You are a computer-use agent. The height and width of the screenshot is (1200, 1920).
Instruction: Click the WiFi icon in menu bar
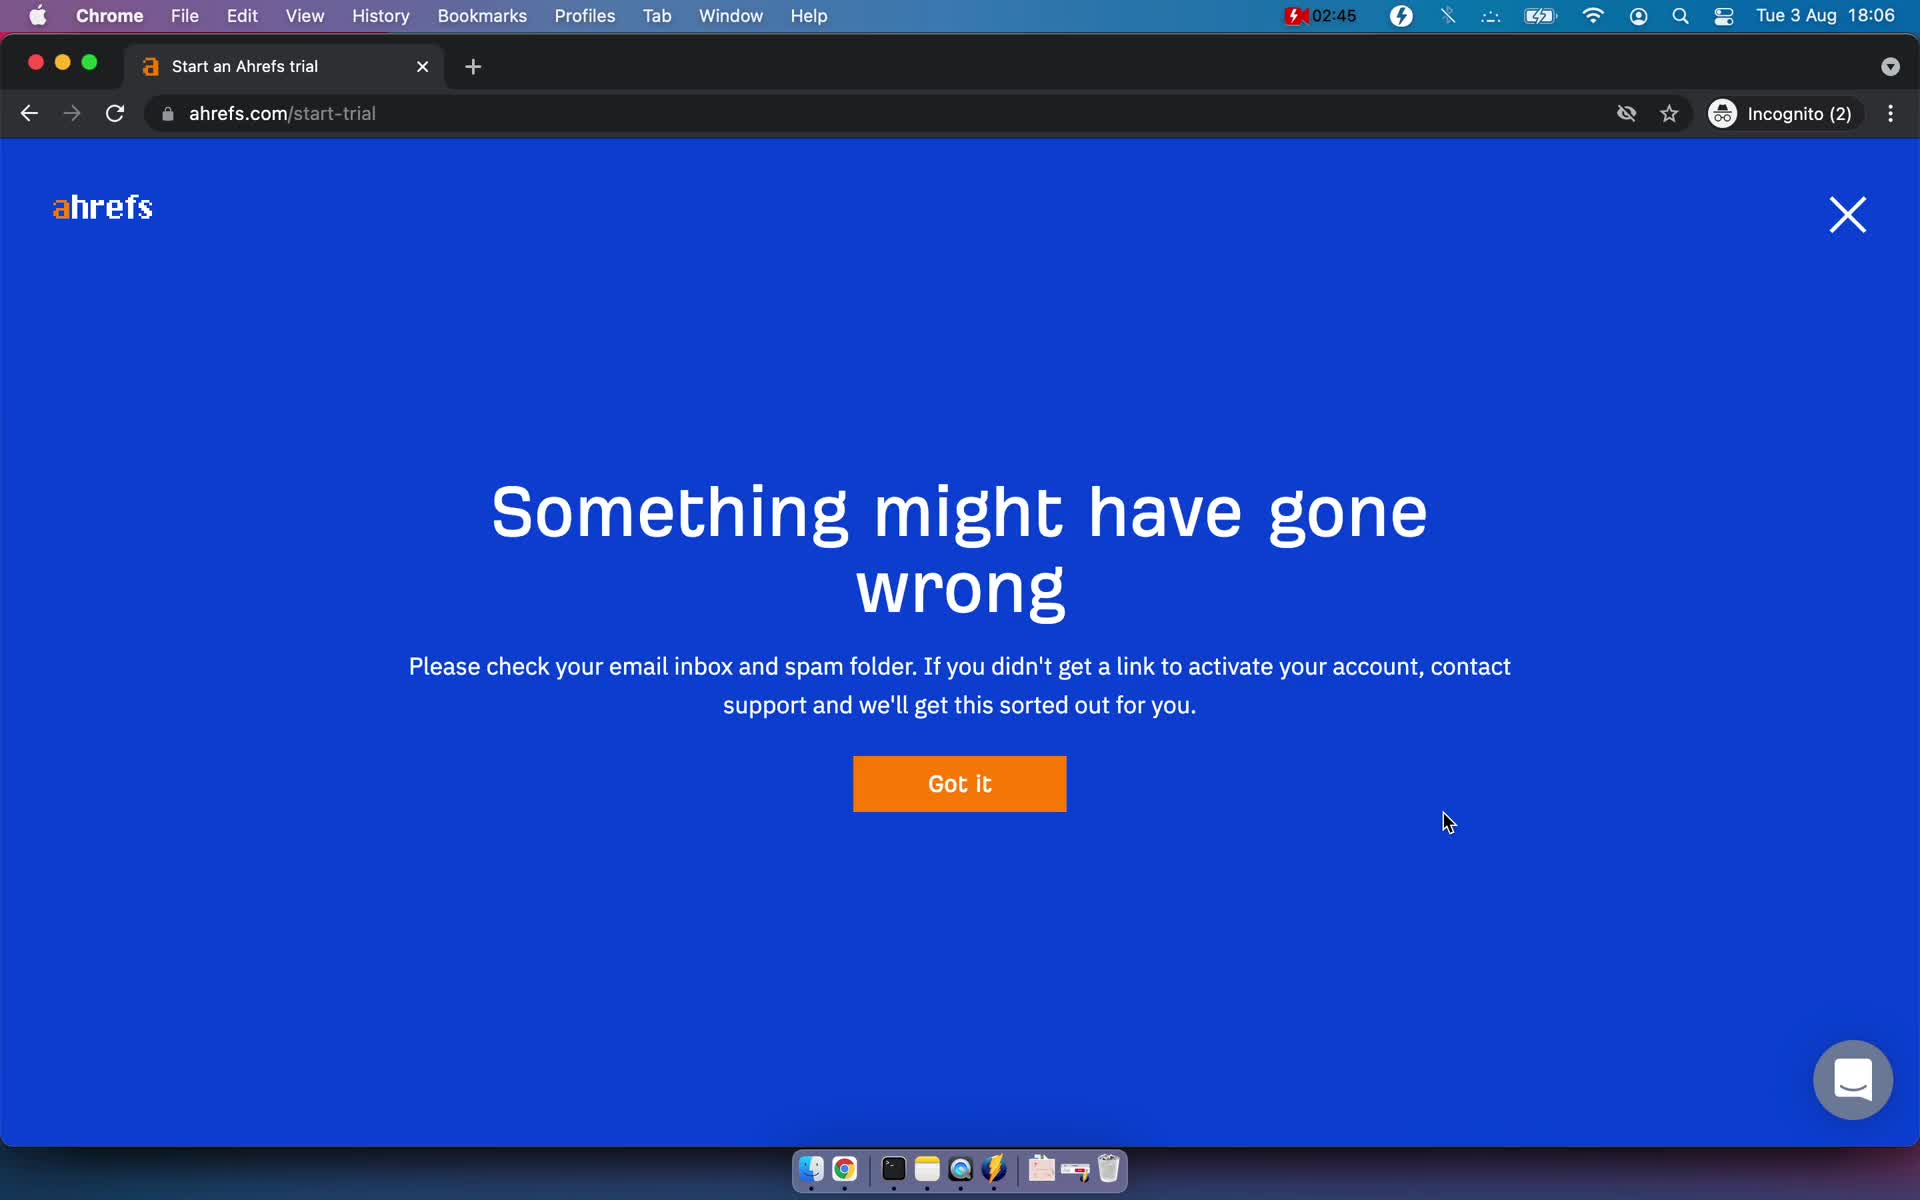pos(1592,15)
